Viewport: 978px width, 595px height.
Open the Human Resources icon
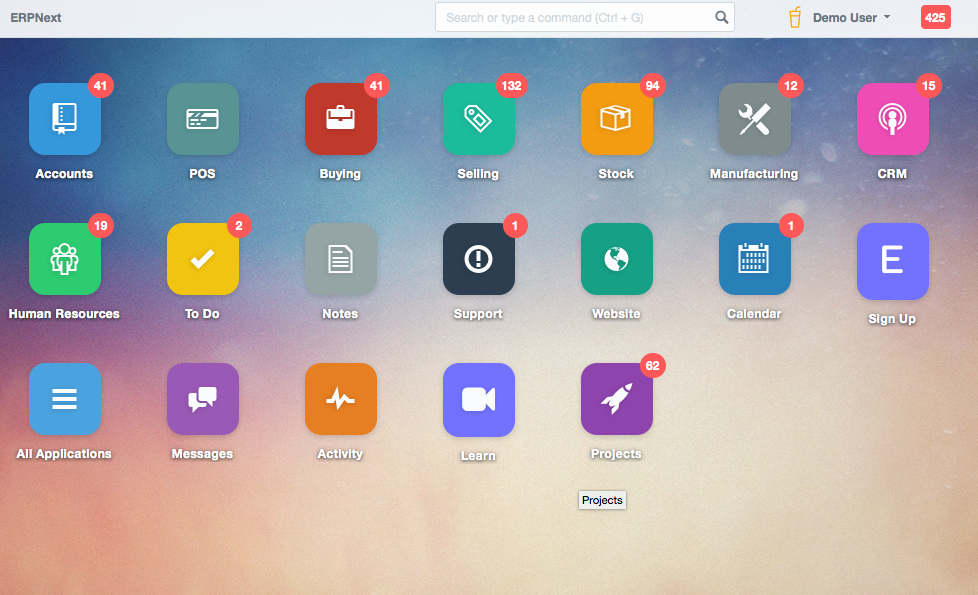65,259
